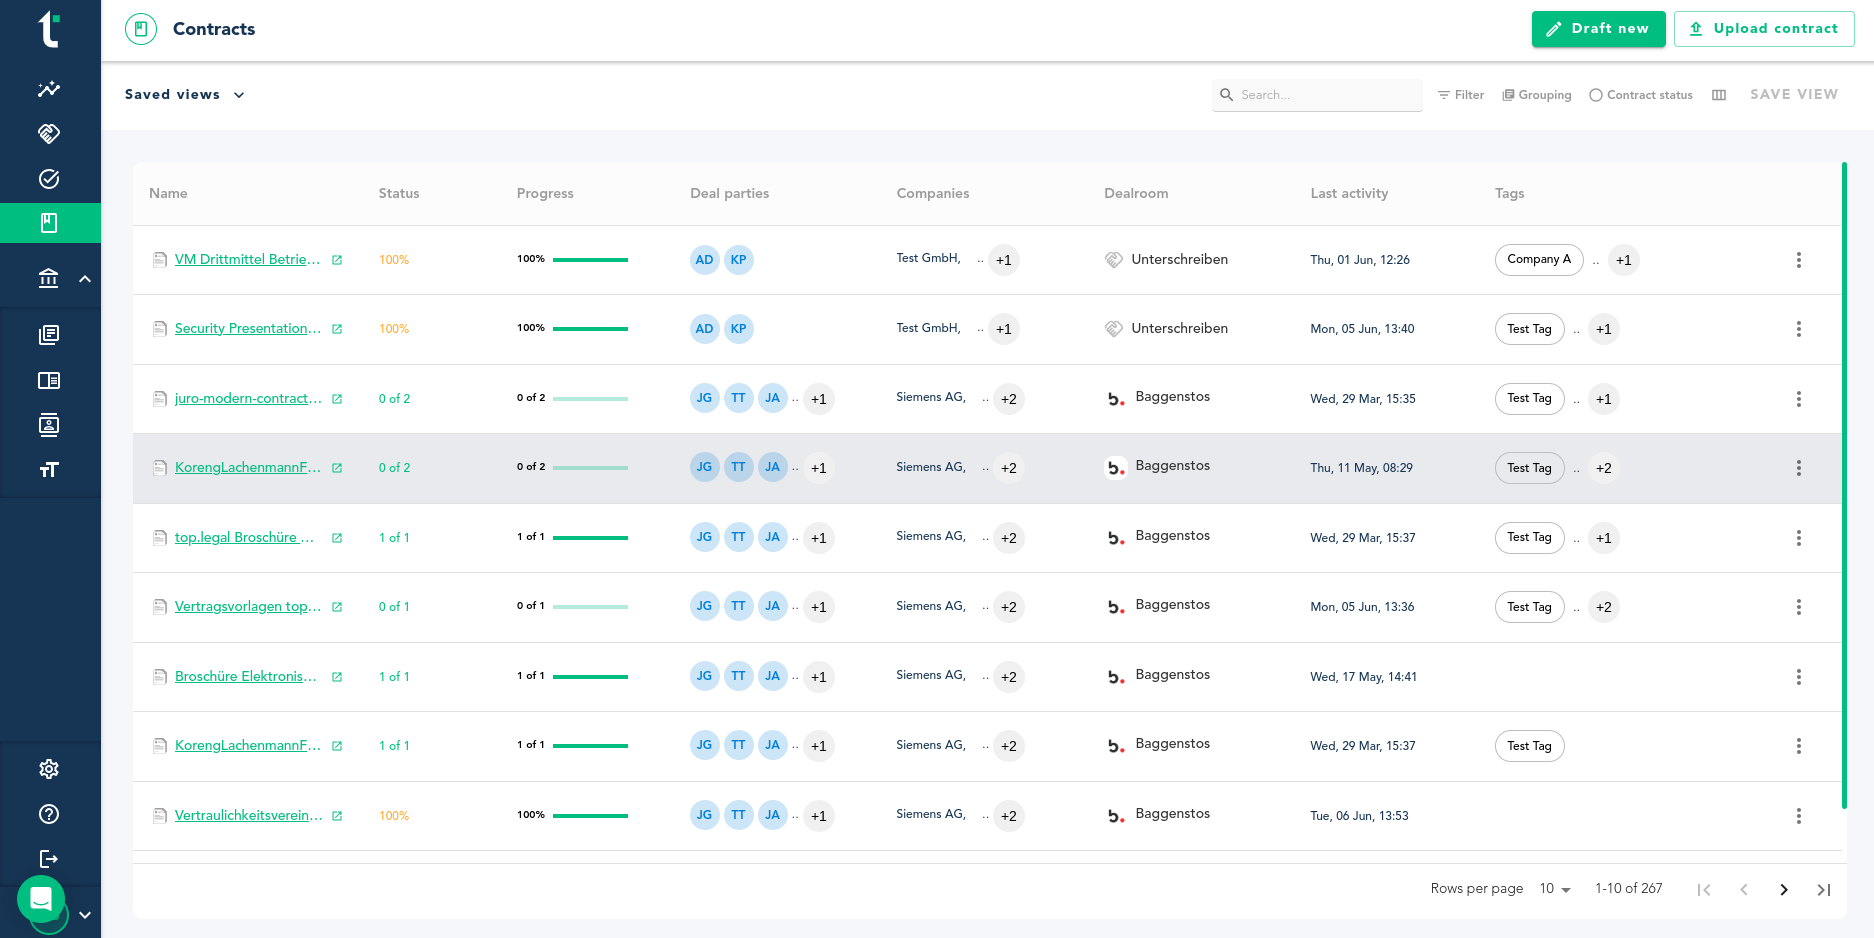1874x938 pixels.
Task: Open settings gear in sidebar
Action: click(49, 769)
